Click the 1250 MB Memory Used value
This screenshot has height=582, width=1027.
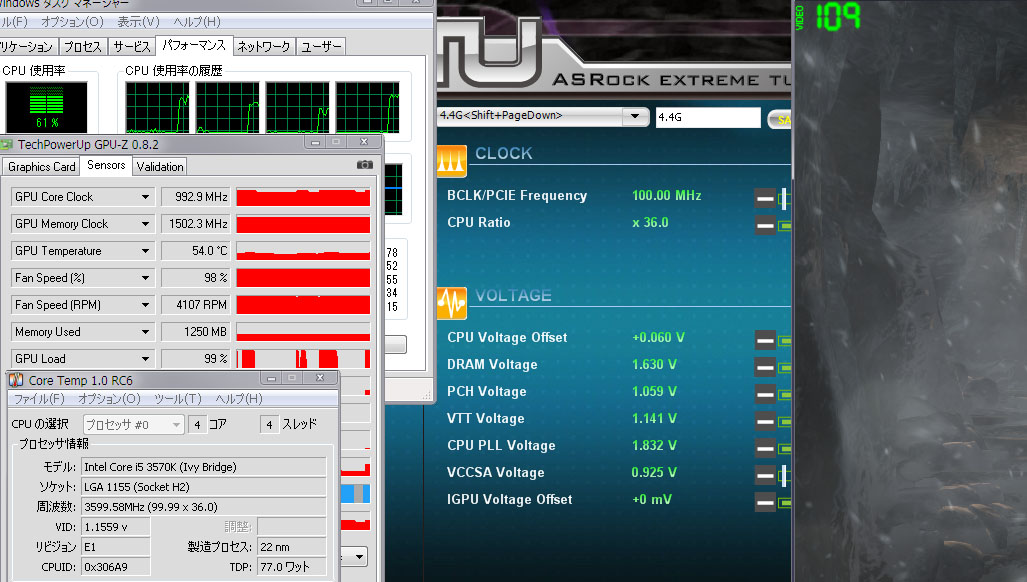tap(195, 332)
